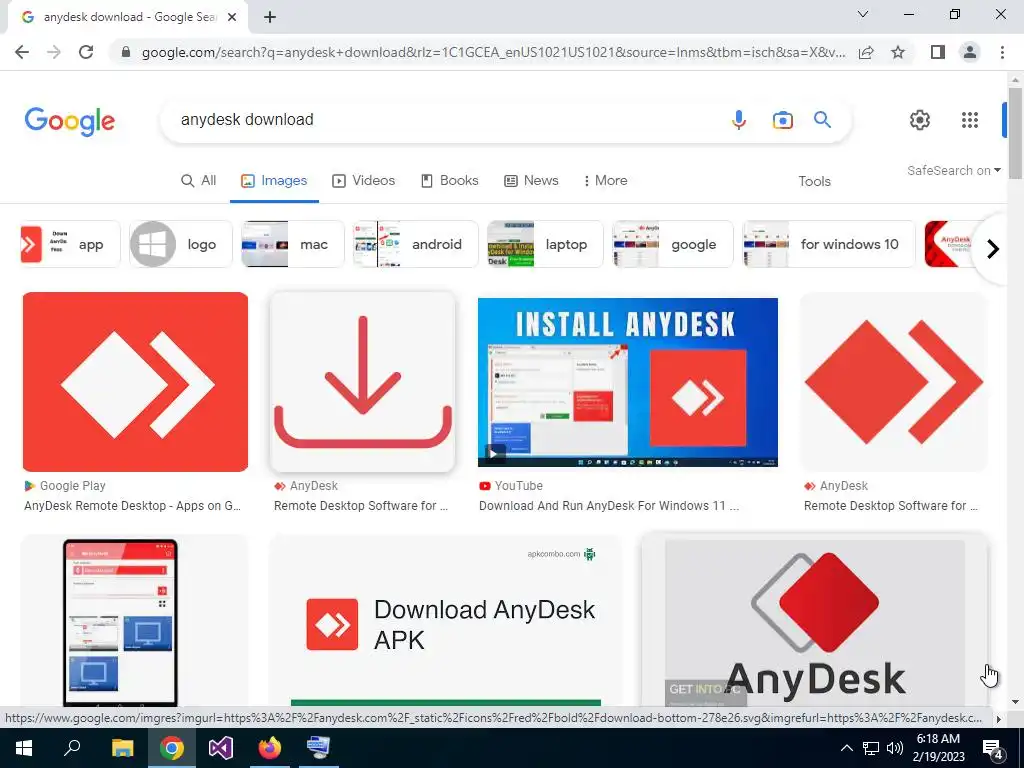This screenshot has height=768, width=1024.
Task: Close the anydesk download tab
Action: (232, 17)
